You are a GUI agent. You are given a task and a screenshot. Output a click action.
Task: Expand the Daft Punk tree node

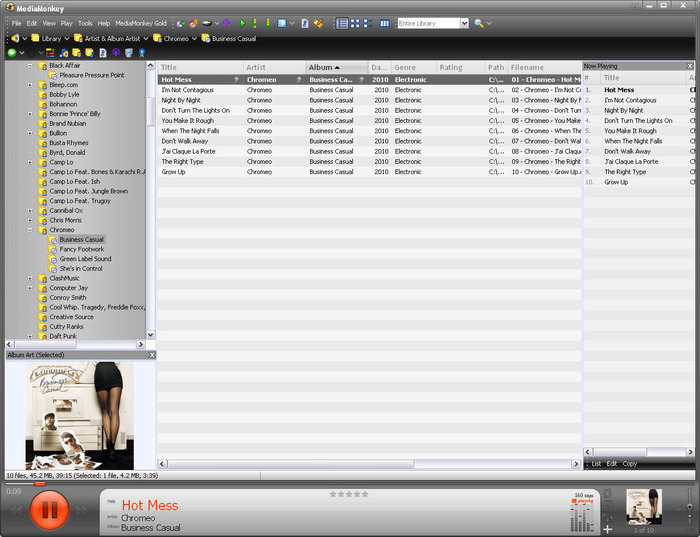(30, 336)
